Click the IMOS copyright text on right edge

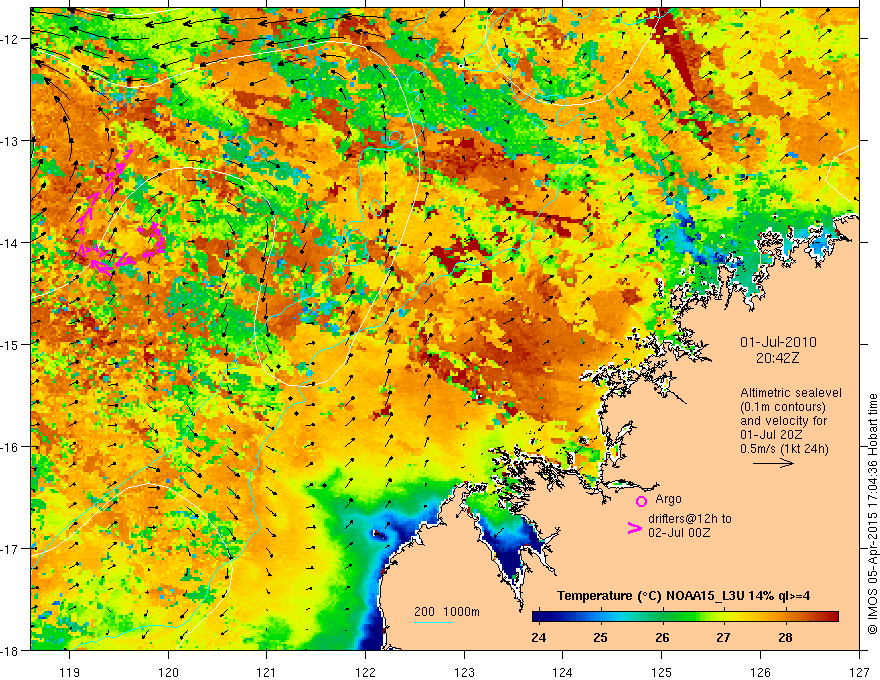point(872,514)
